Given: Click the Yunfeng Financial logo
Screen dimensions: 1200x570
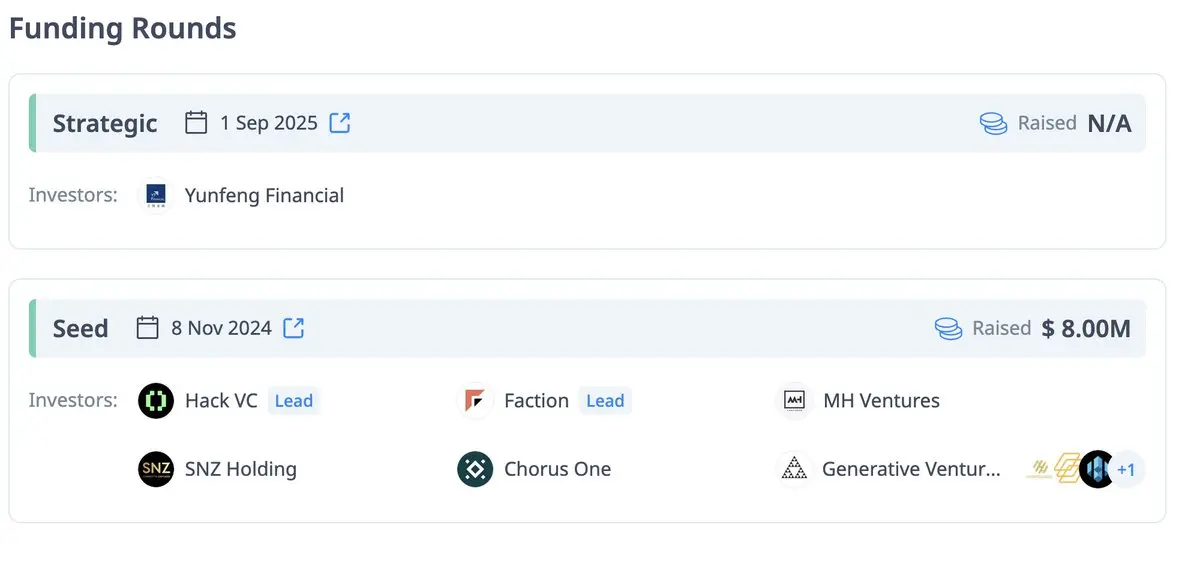Looking at the screenshot, I should (156, 195).
